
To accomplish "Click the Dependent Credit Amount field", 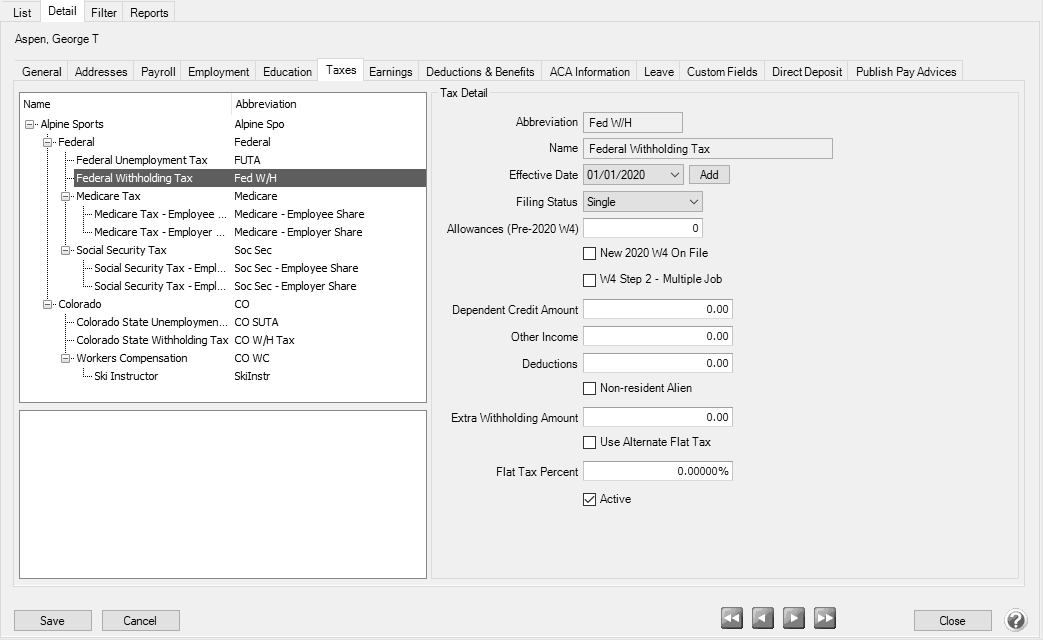I will (658, 309).
